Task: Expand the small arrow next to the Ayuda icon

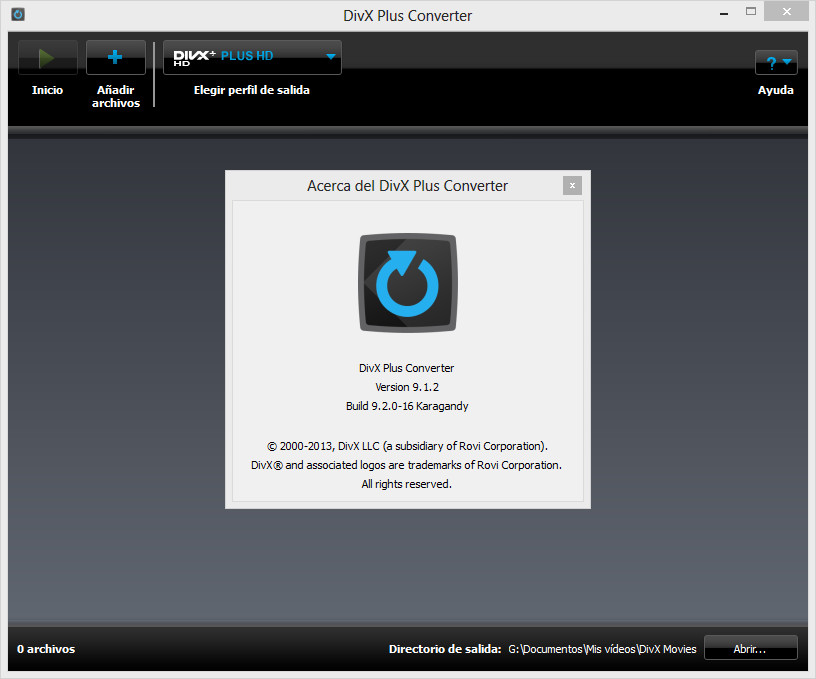Action: (x=789, y=62)
